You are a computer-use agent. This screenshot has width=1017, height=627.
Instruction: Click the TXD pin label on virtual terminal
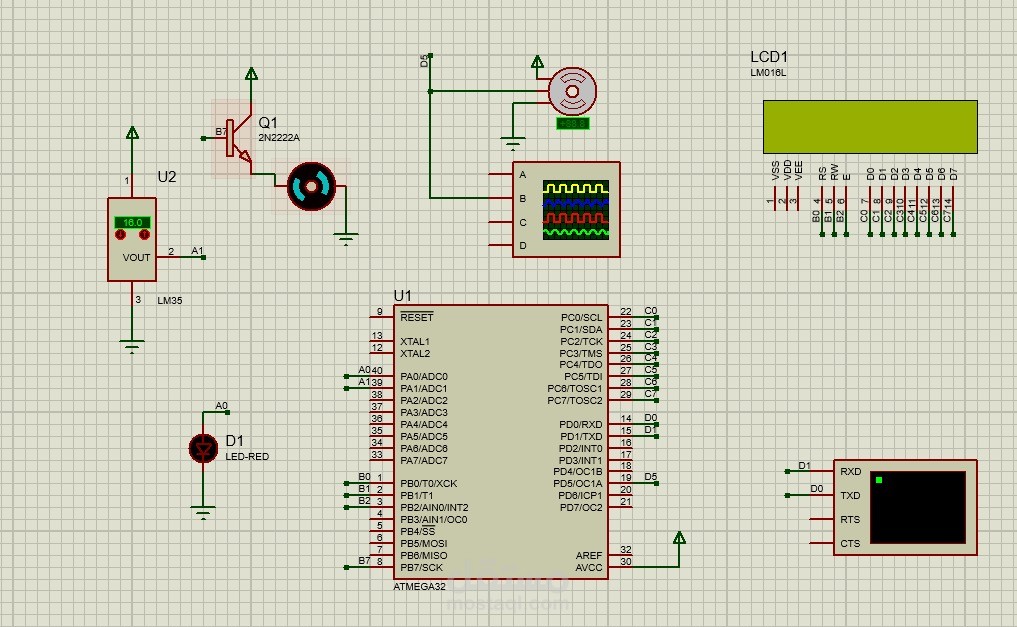(x=850, y=495)
